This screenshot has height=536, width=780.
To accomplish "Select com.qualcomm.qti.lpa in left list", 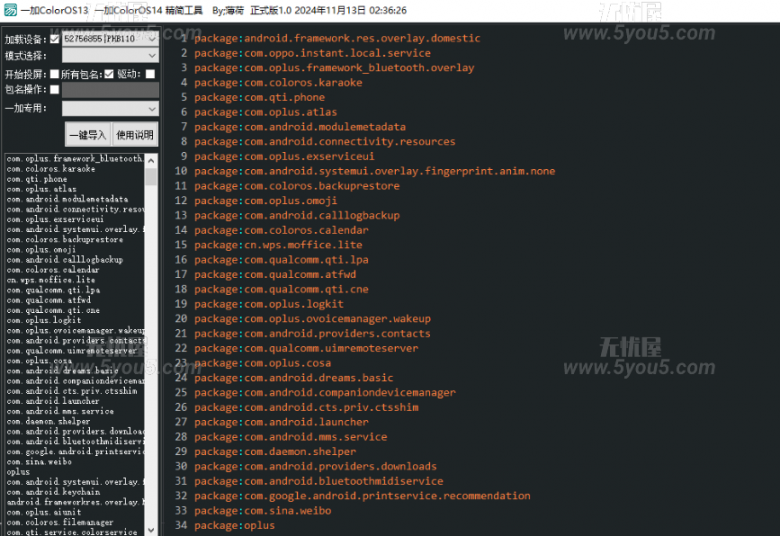I will point(53,290).
